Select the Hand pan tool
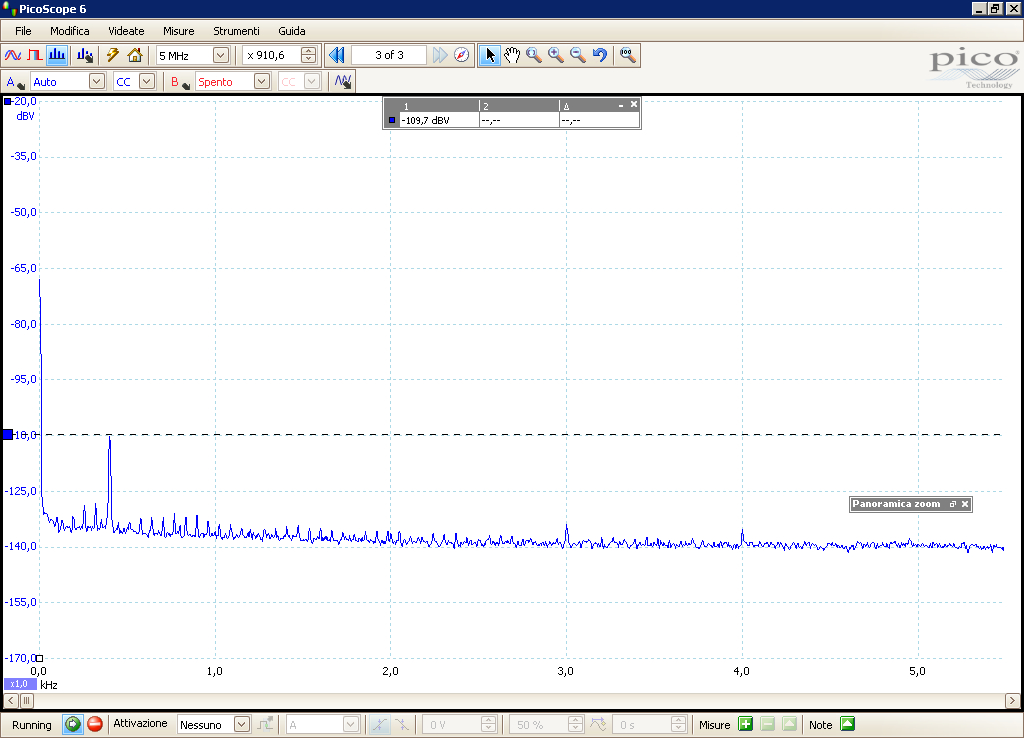Screen dimensions: 1024x738 (x=512, y=56)
